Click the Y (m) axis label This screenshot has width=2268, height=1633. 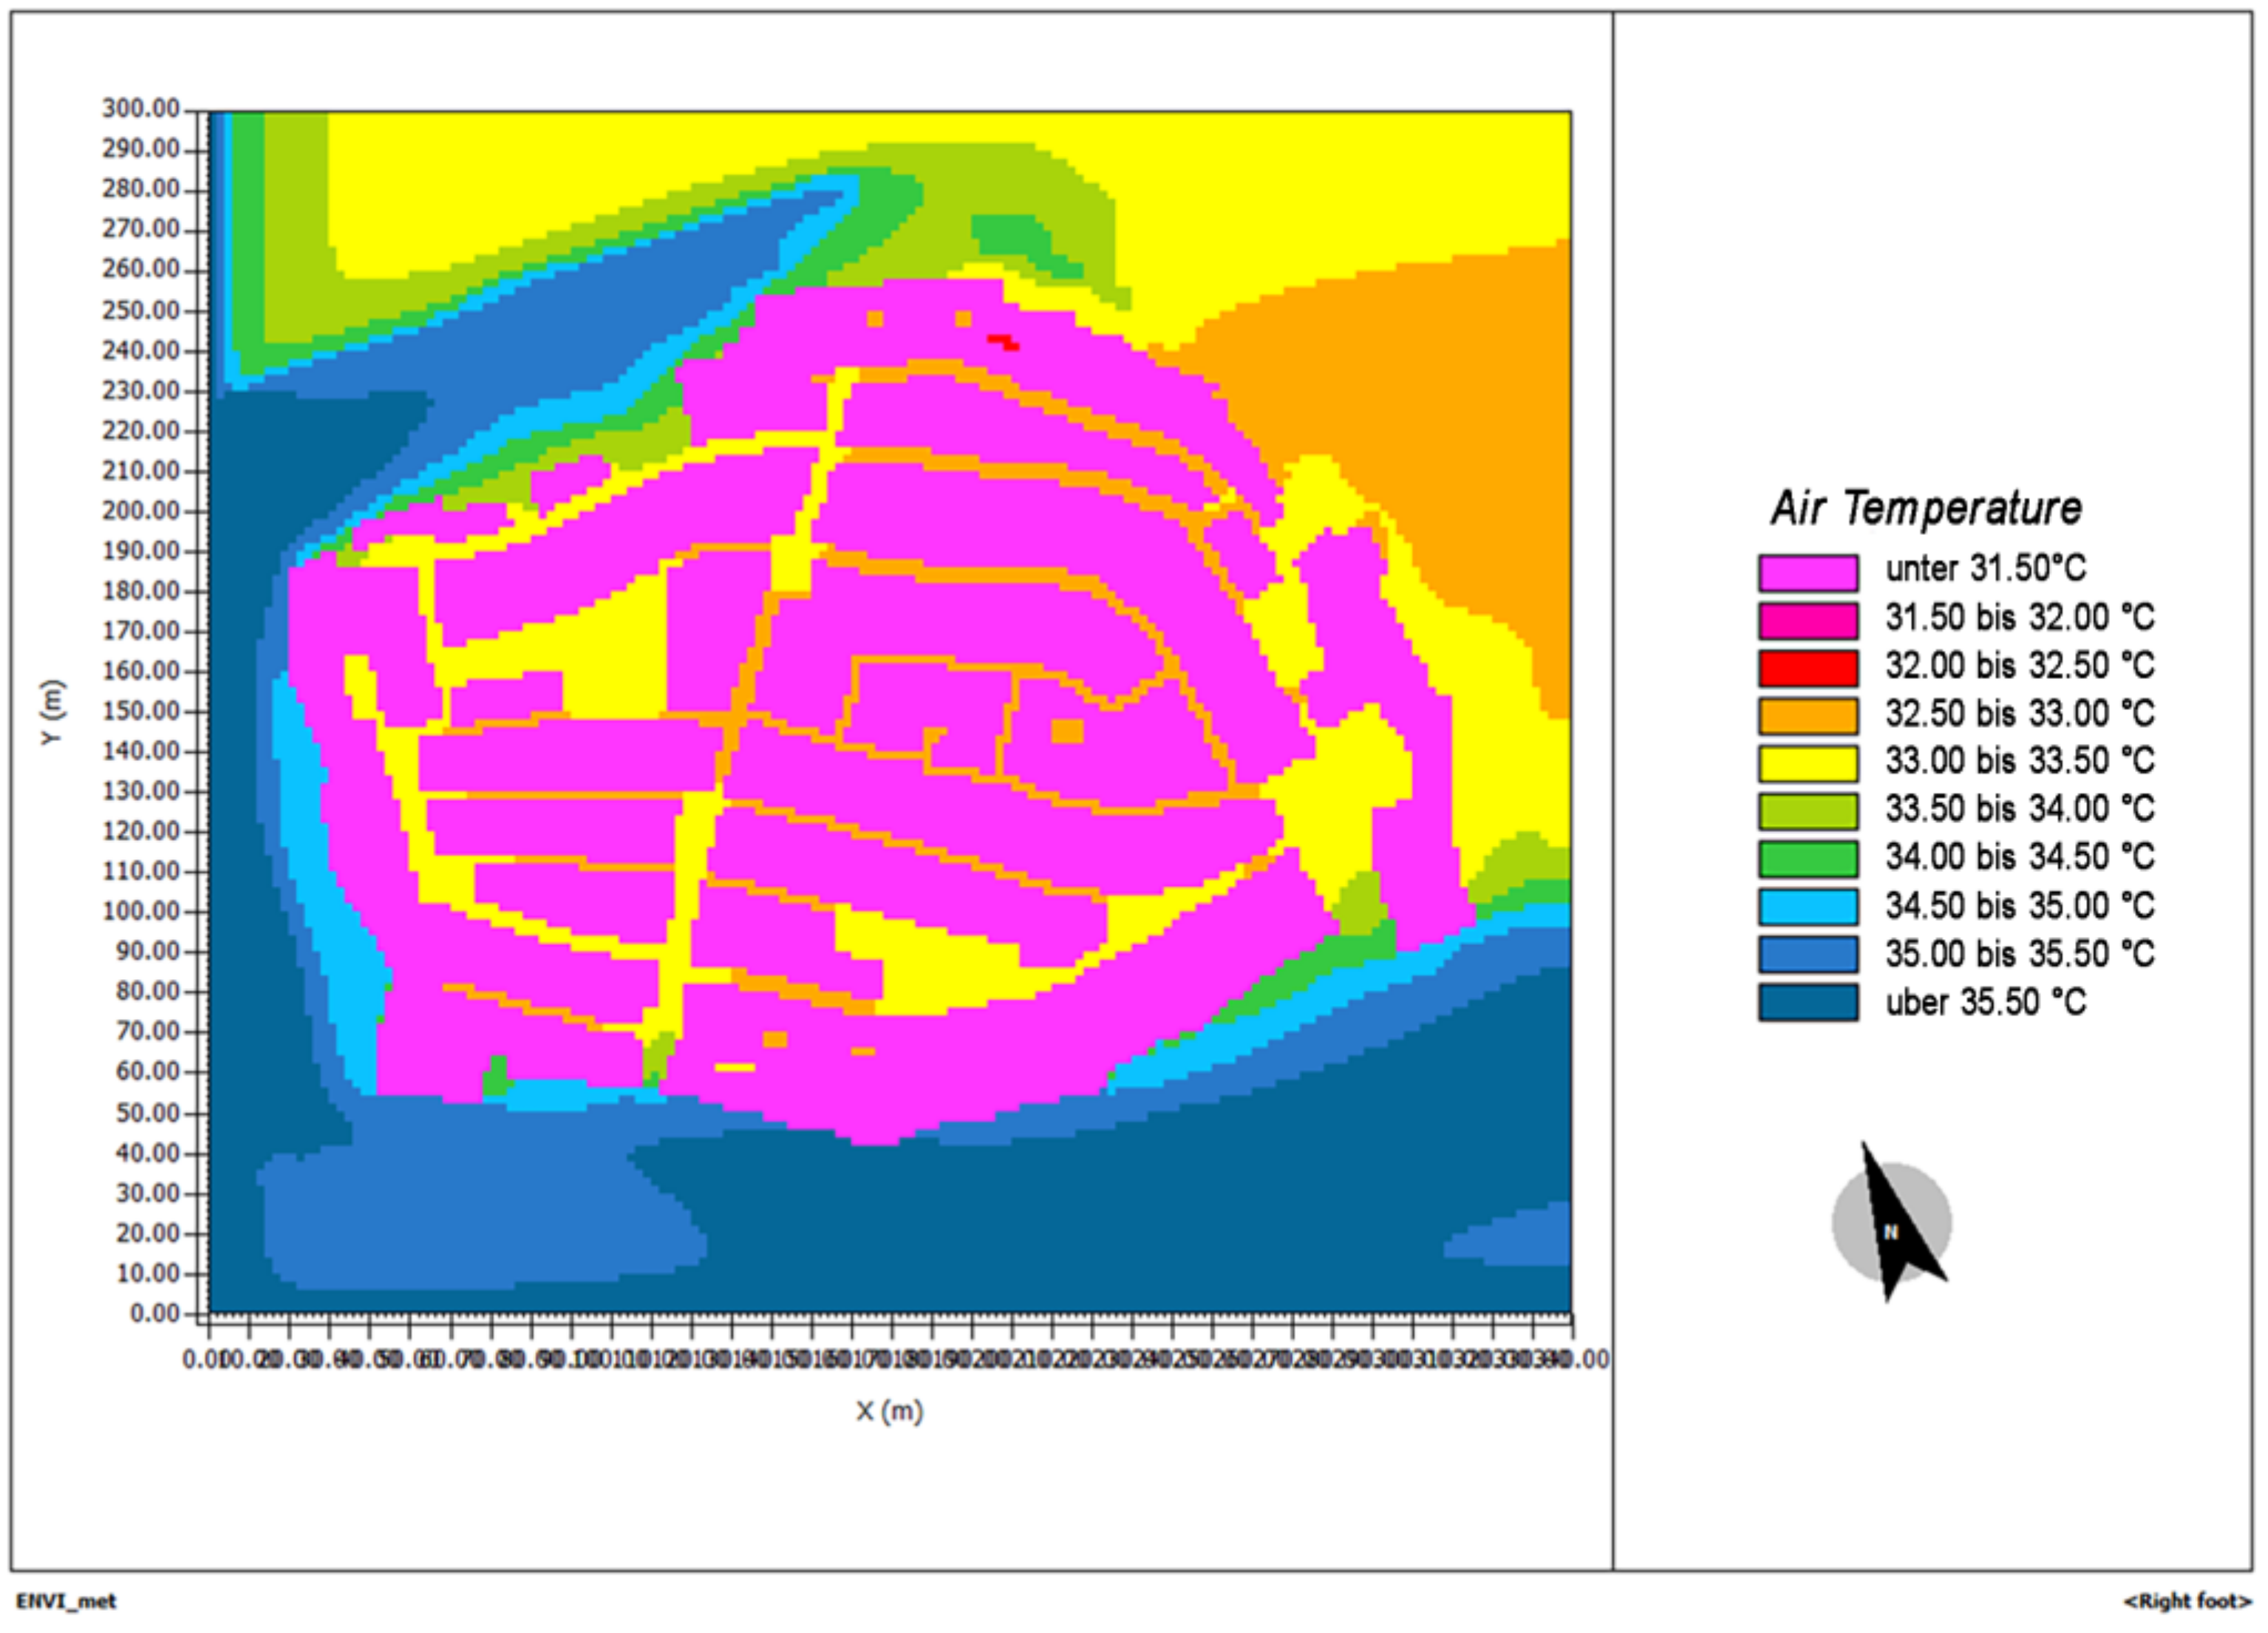[53, 712]
